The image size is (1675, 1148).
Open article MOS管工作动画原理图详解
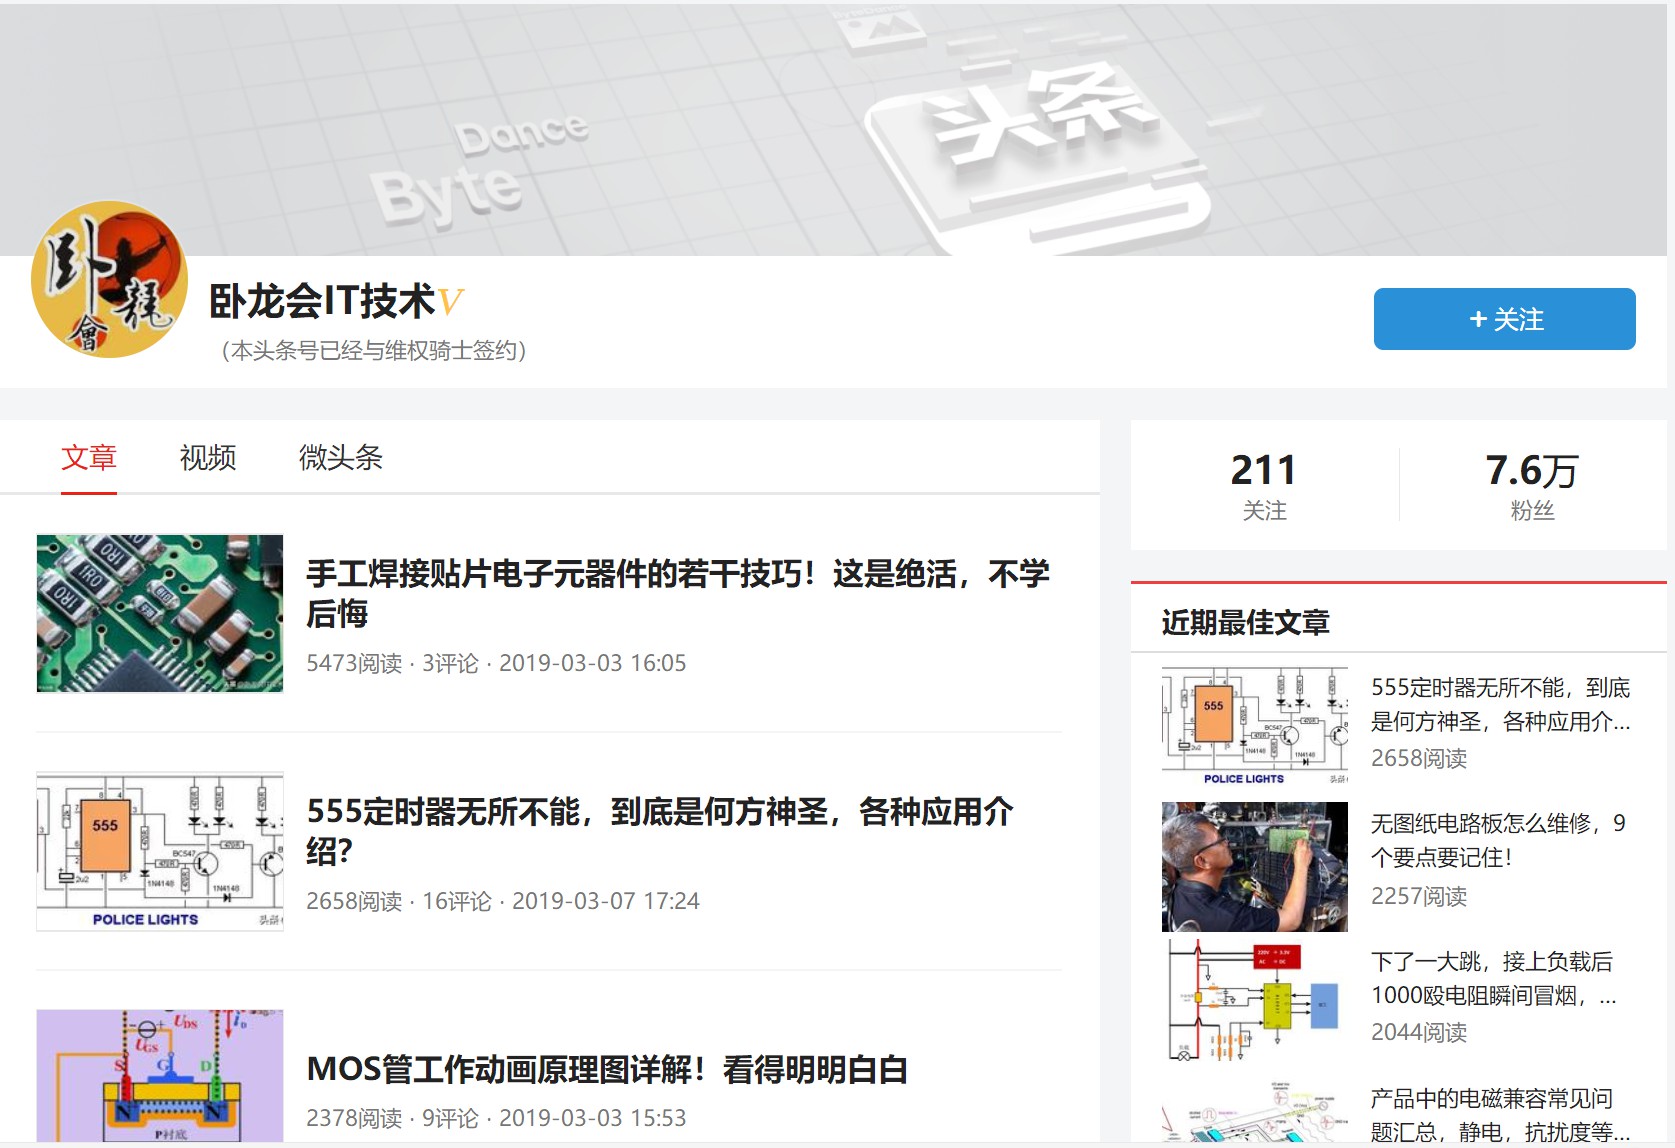(607, 1069)
